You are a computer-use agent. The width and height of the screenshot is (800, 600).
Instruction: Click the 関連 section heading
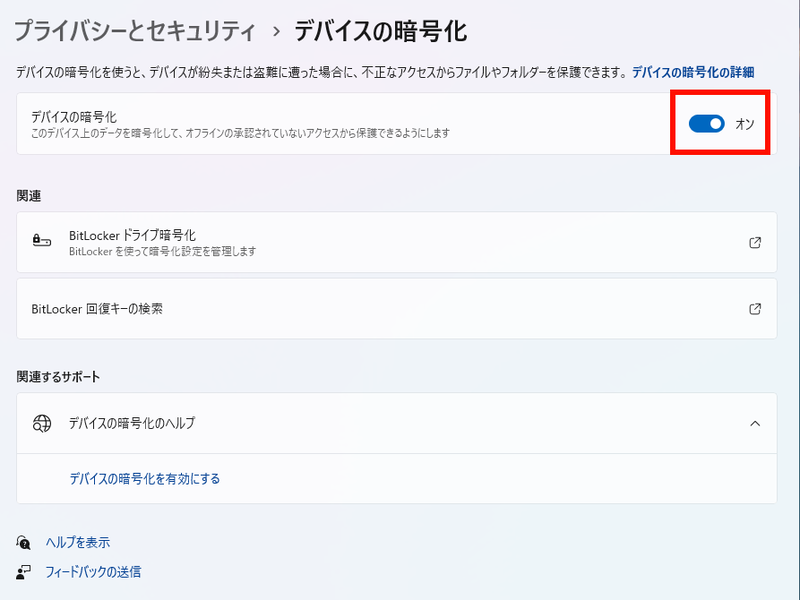pos(29,196)
